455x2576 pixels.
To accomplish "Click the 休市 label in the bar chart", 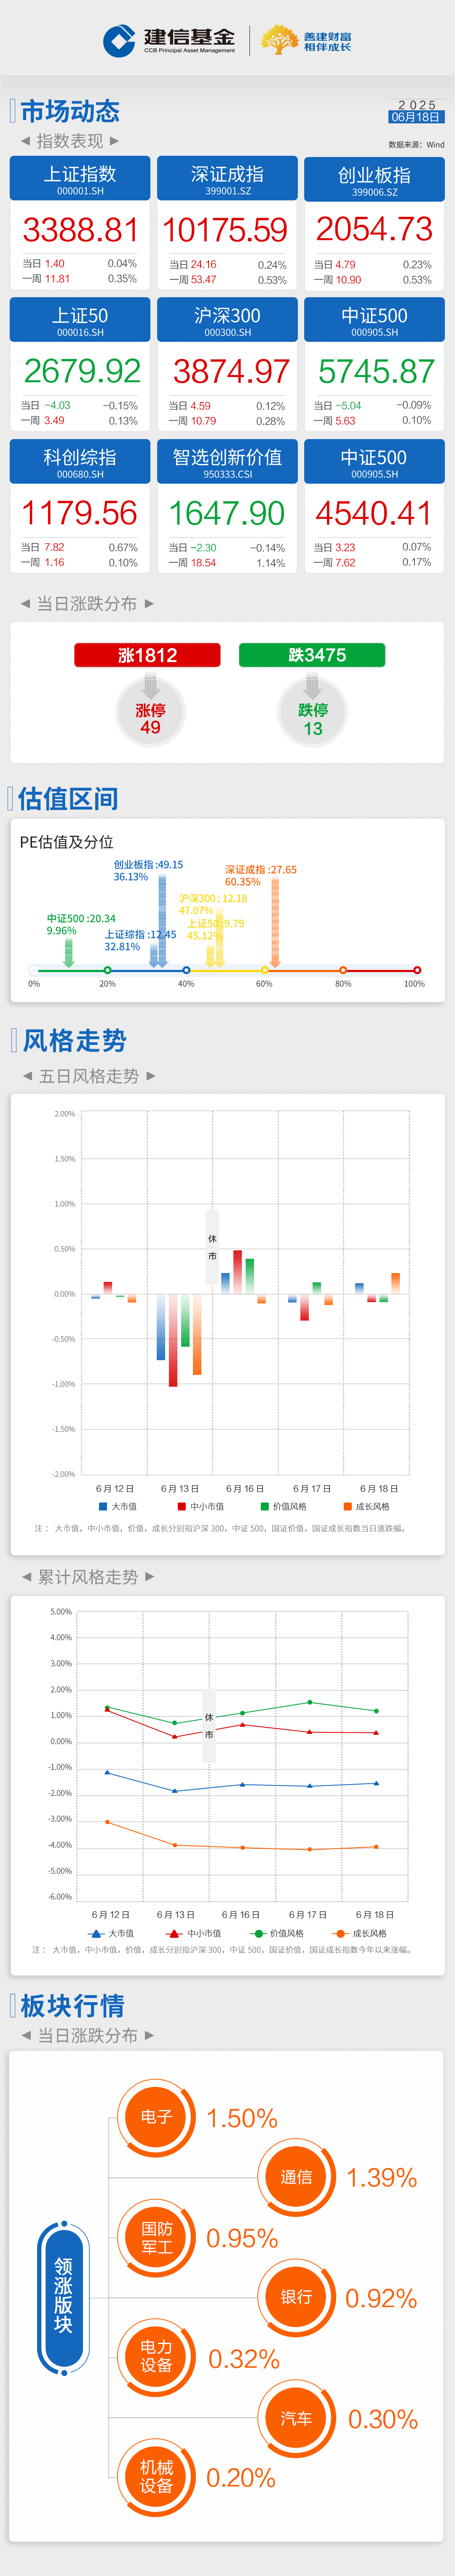I will pyautogui.click(x=212, y=1247).
